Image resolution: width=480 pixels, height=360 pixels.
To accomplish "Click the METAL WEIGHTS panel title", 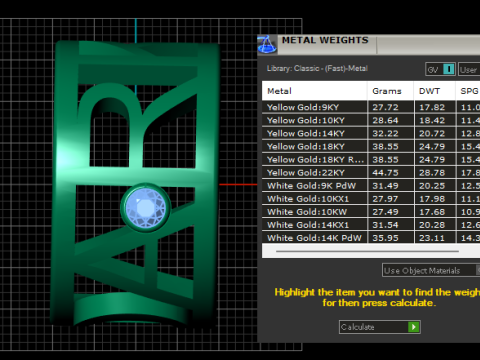I will (325, 40).
